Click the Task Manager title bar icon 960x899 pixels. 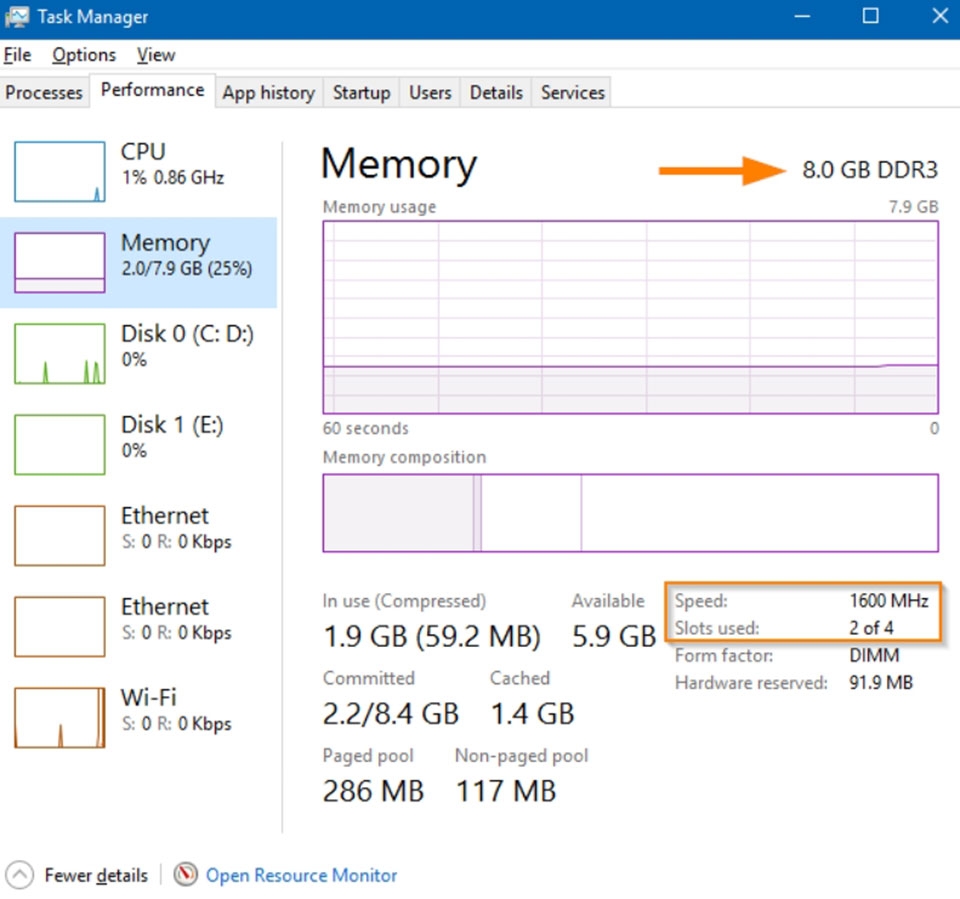17,17
